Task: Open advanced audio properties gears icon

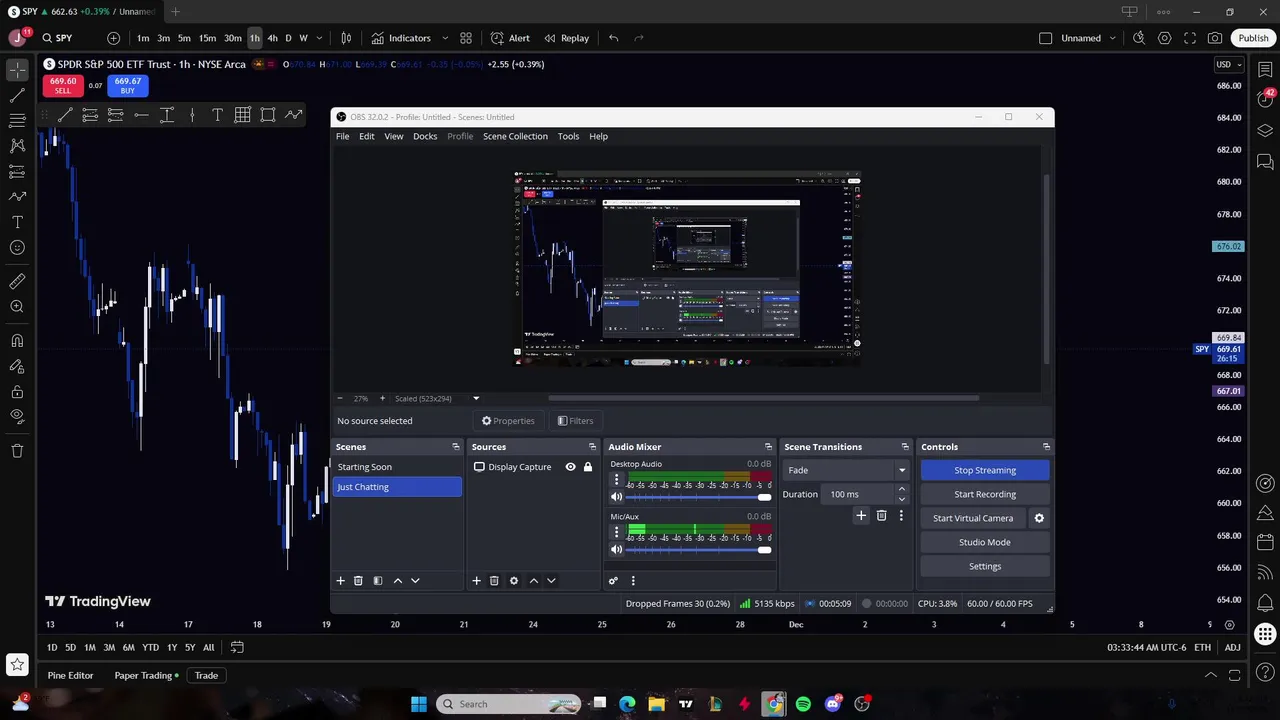Action: [613, 580]
